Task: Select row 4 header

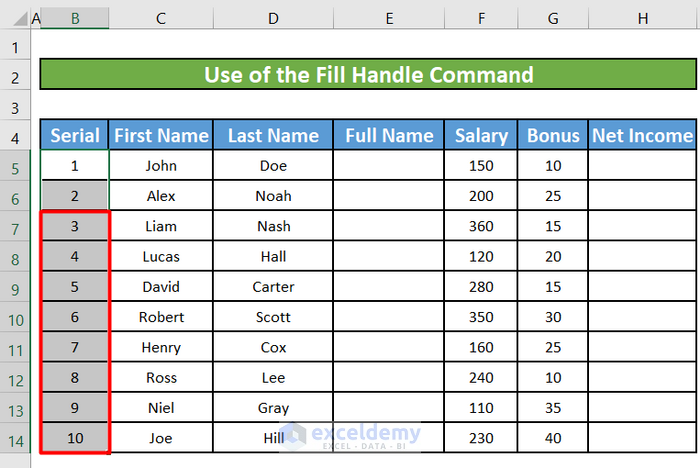Action: point(14,136)
